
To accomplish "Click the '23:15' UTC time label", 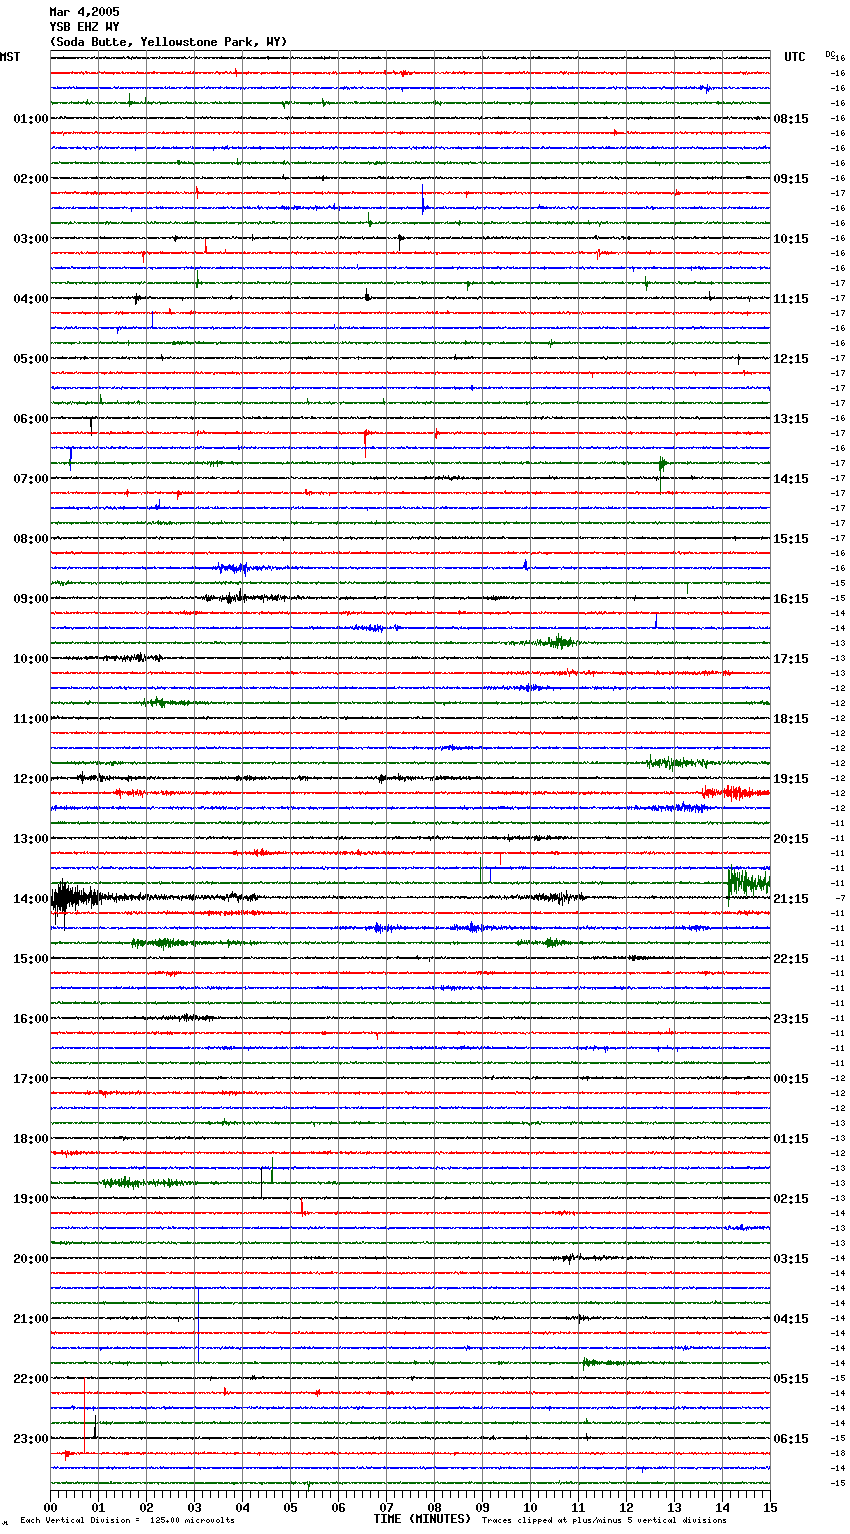I will pyautogui.click(x=791, y=1019).
